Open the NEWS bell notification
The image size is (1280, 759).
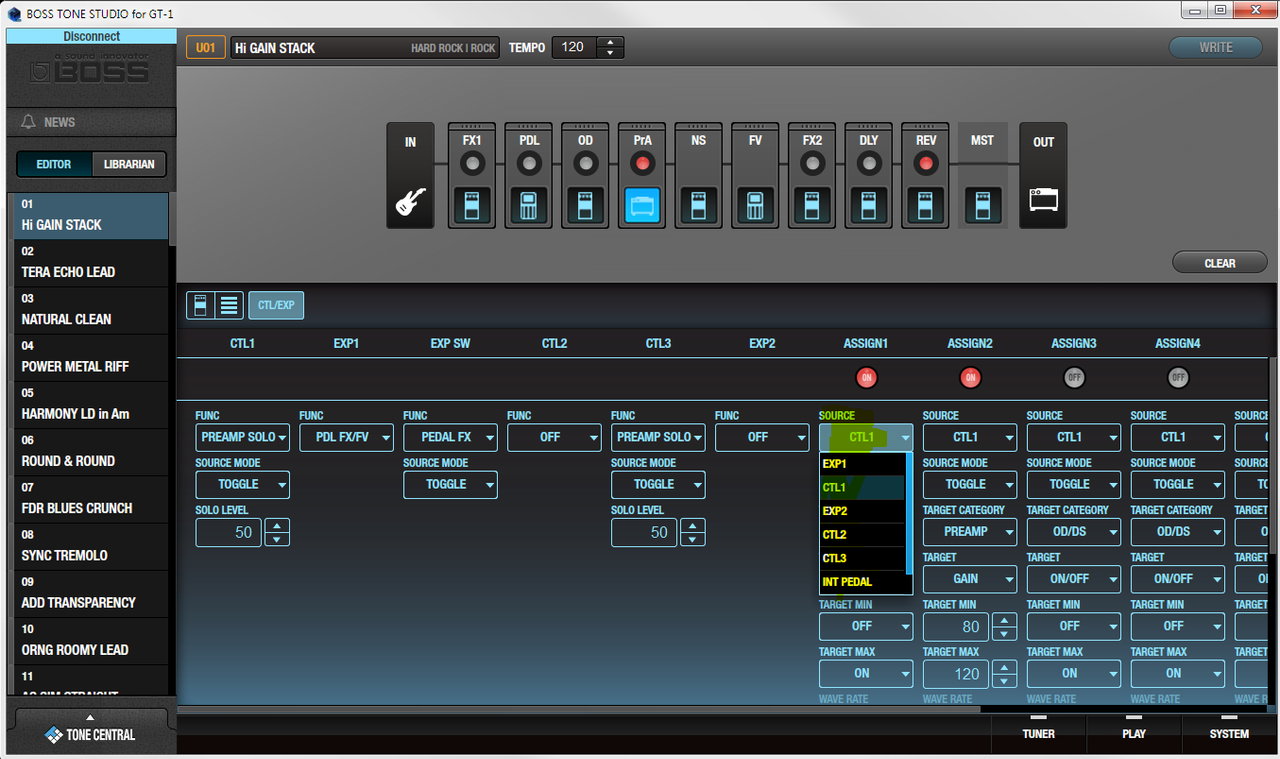click(28, 122)
